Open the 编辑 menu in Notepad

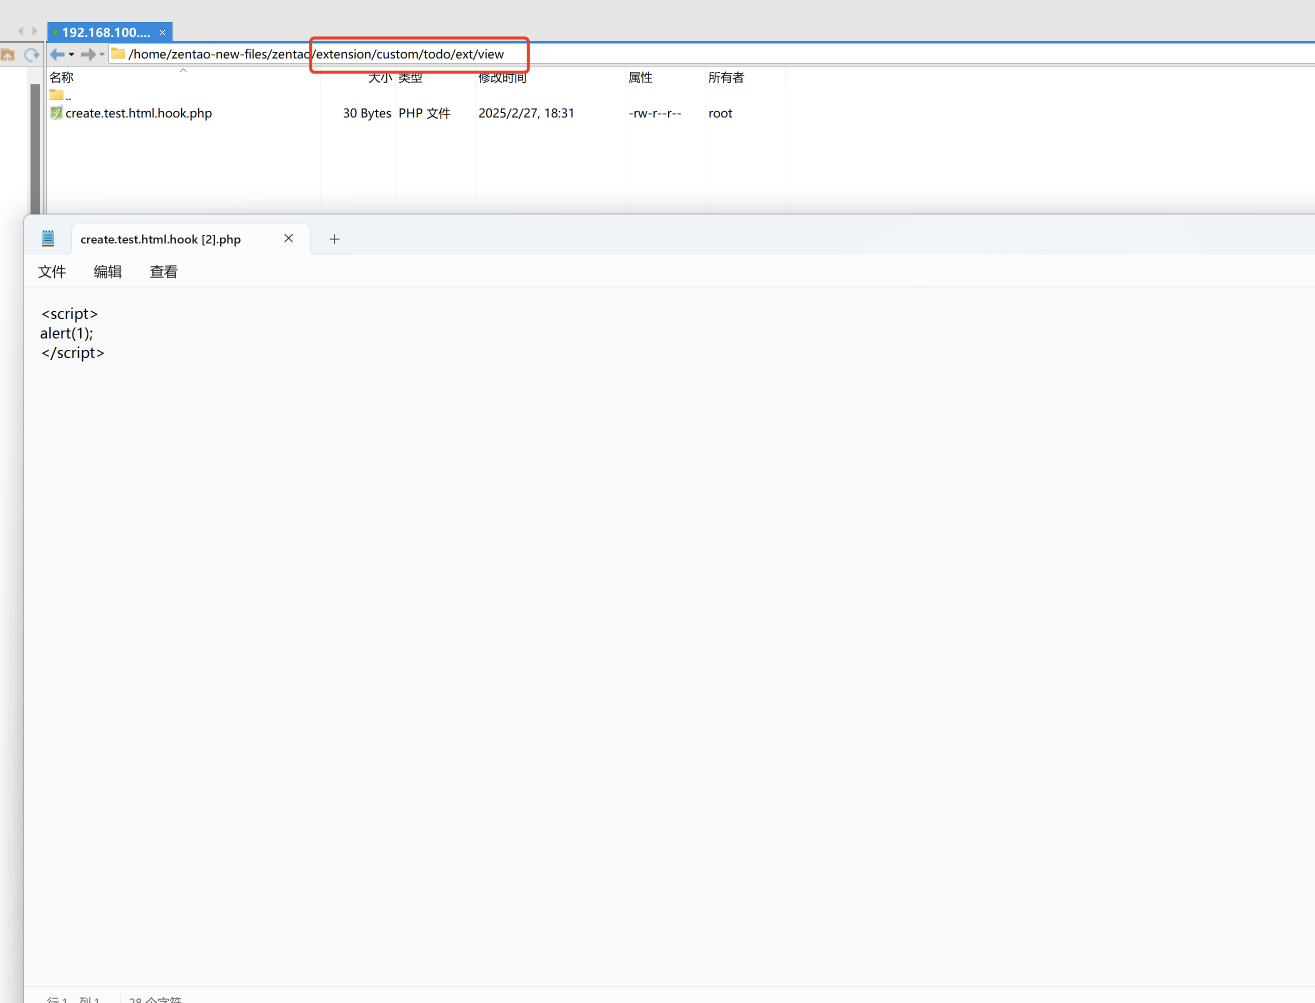[x=108, y=272]
